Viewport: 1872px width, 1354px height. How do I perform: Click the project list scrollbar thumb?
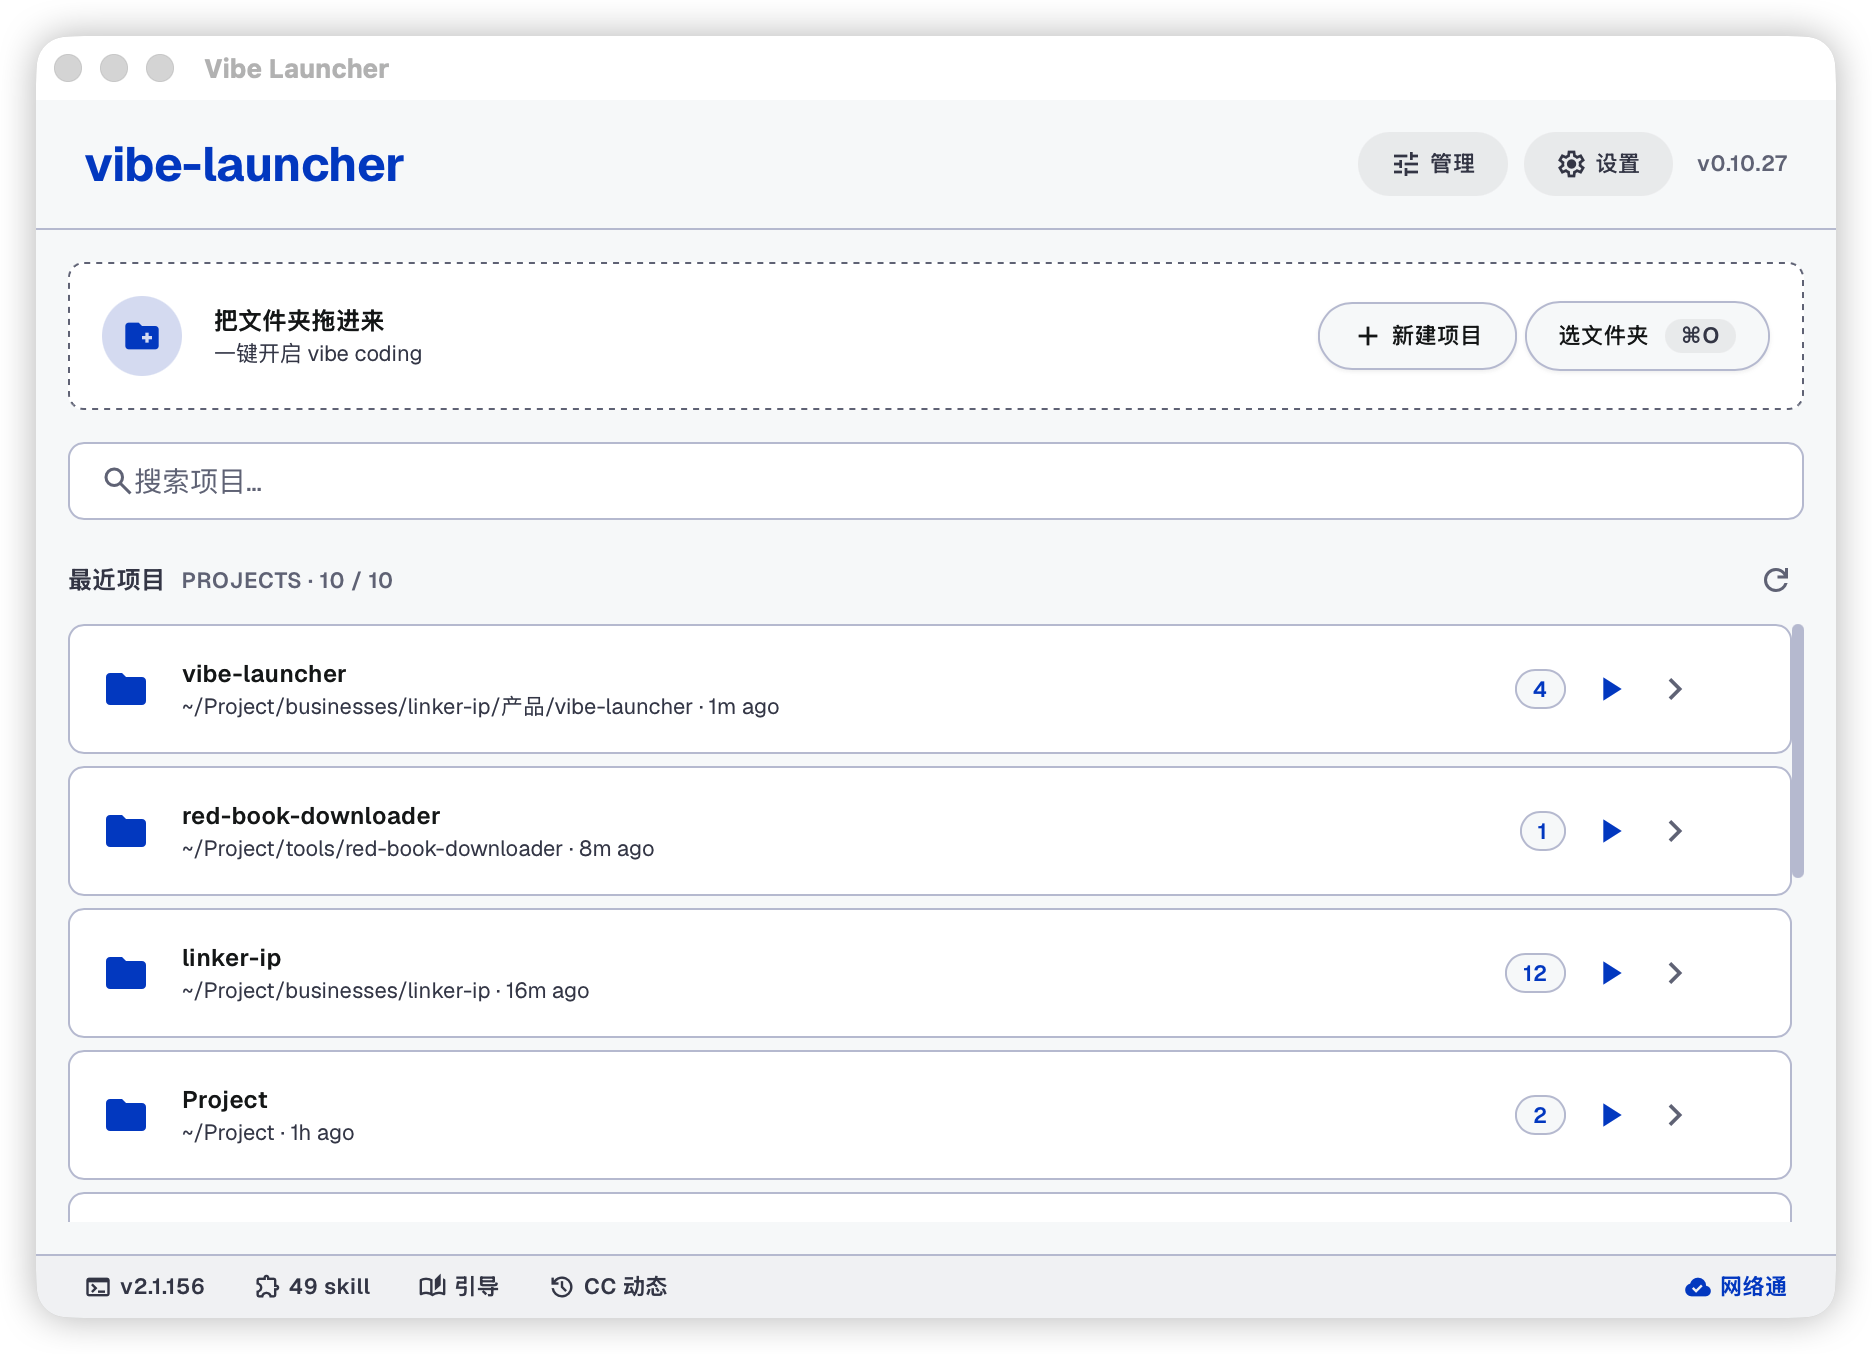coord(1797,751)
